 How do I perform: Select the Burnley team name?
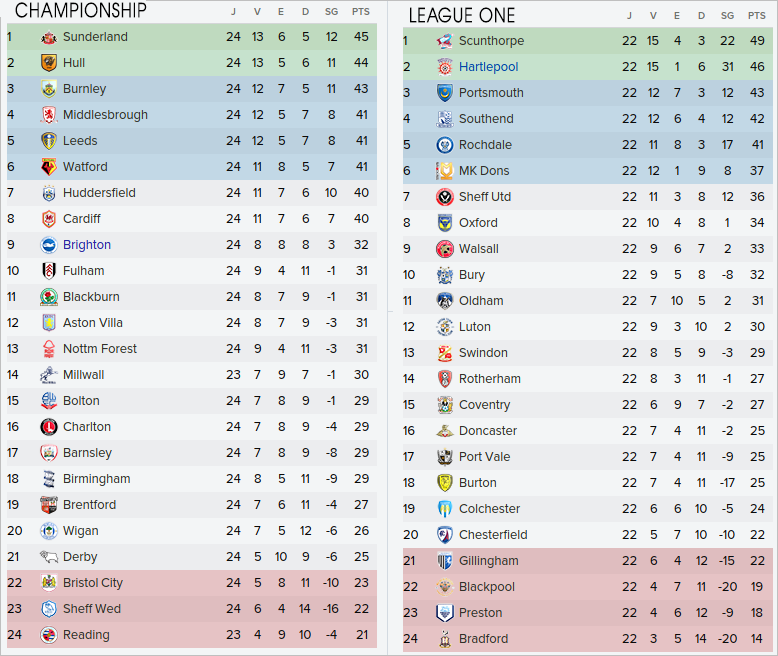(x=84, y=89)
